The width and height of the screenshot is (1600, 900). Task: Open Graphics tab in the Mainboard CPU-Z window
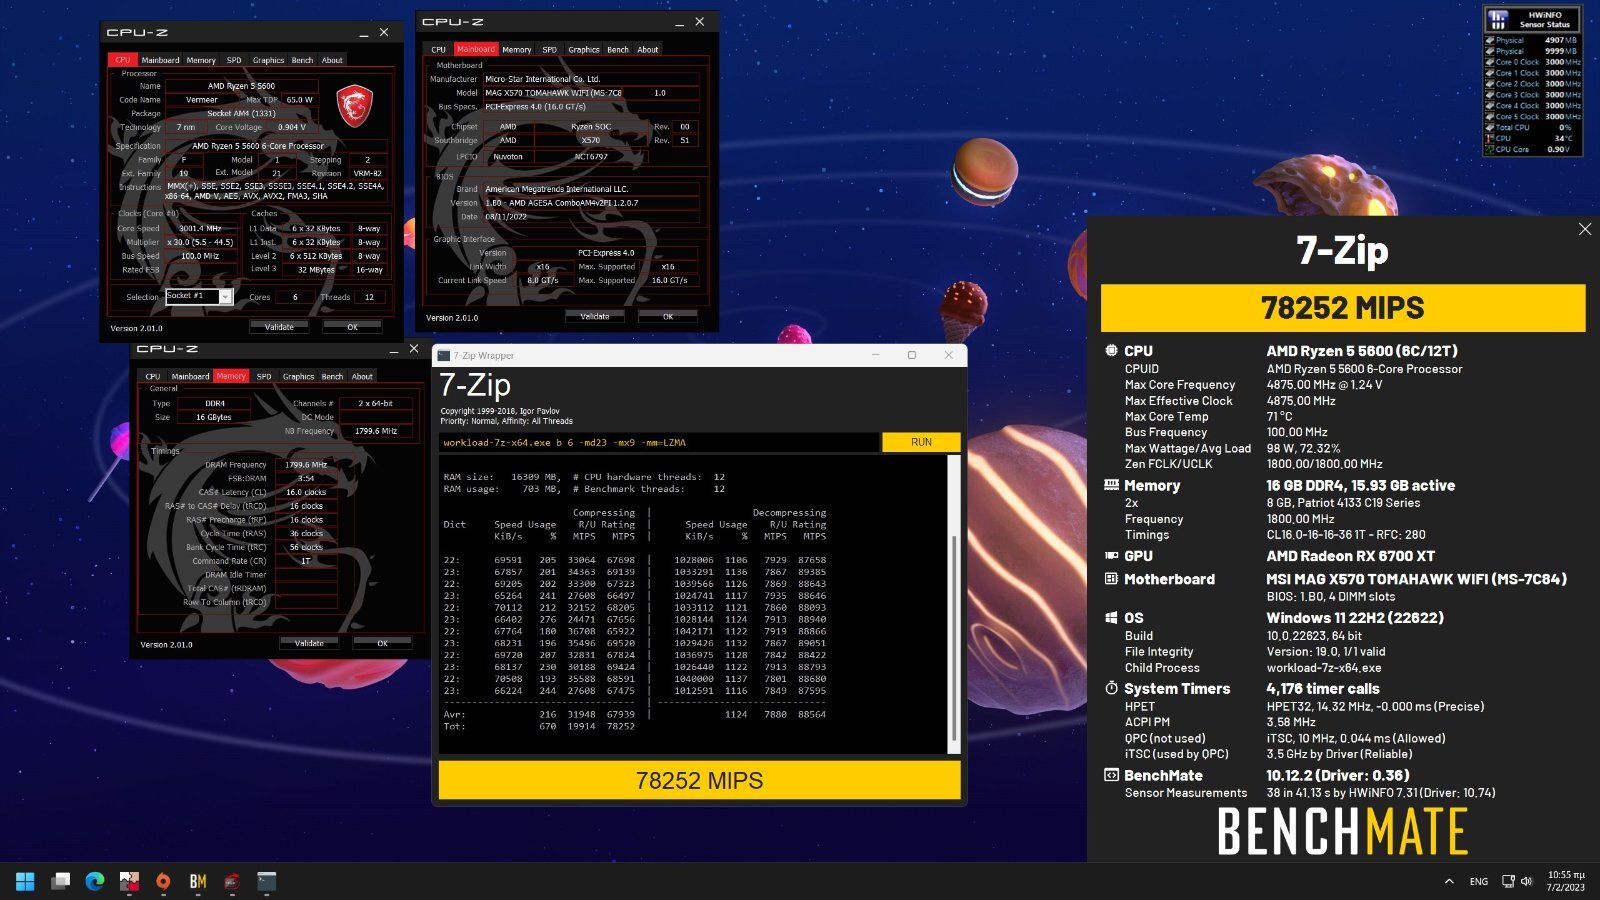[x=584, y=49]
